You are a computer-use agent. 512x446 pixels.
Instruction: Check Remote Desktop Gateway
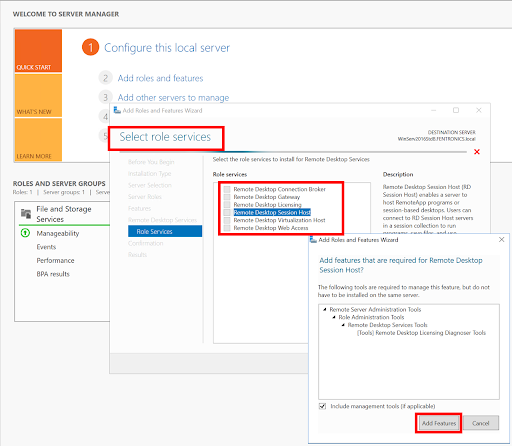coord(227,197)
